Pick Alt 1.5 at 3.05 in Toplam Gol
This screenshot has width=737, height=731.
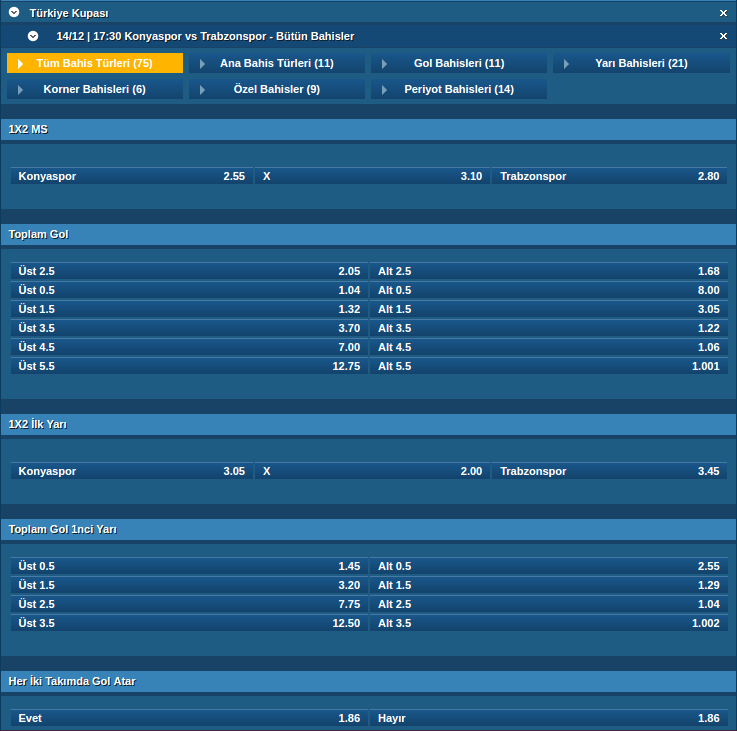(x=549, y=309)
